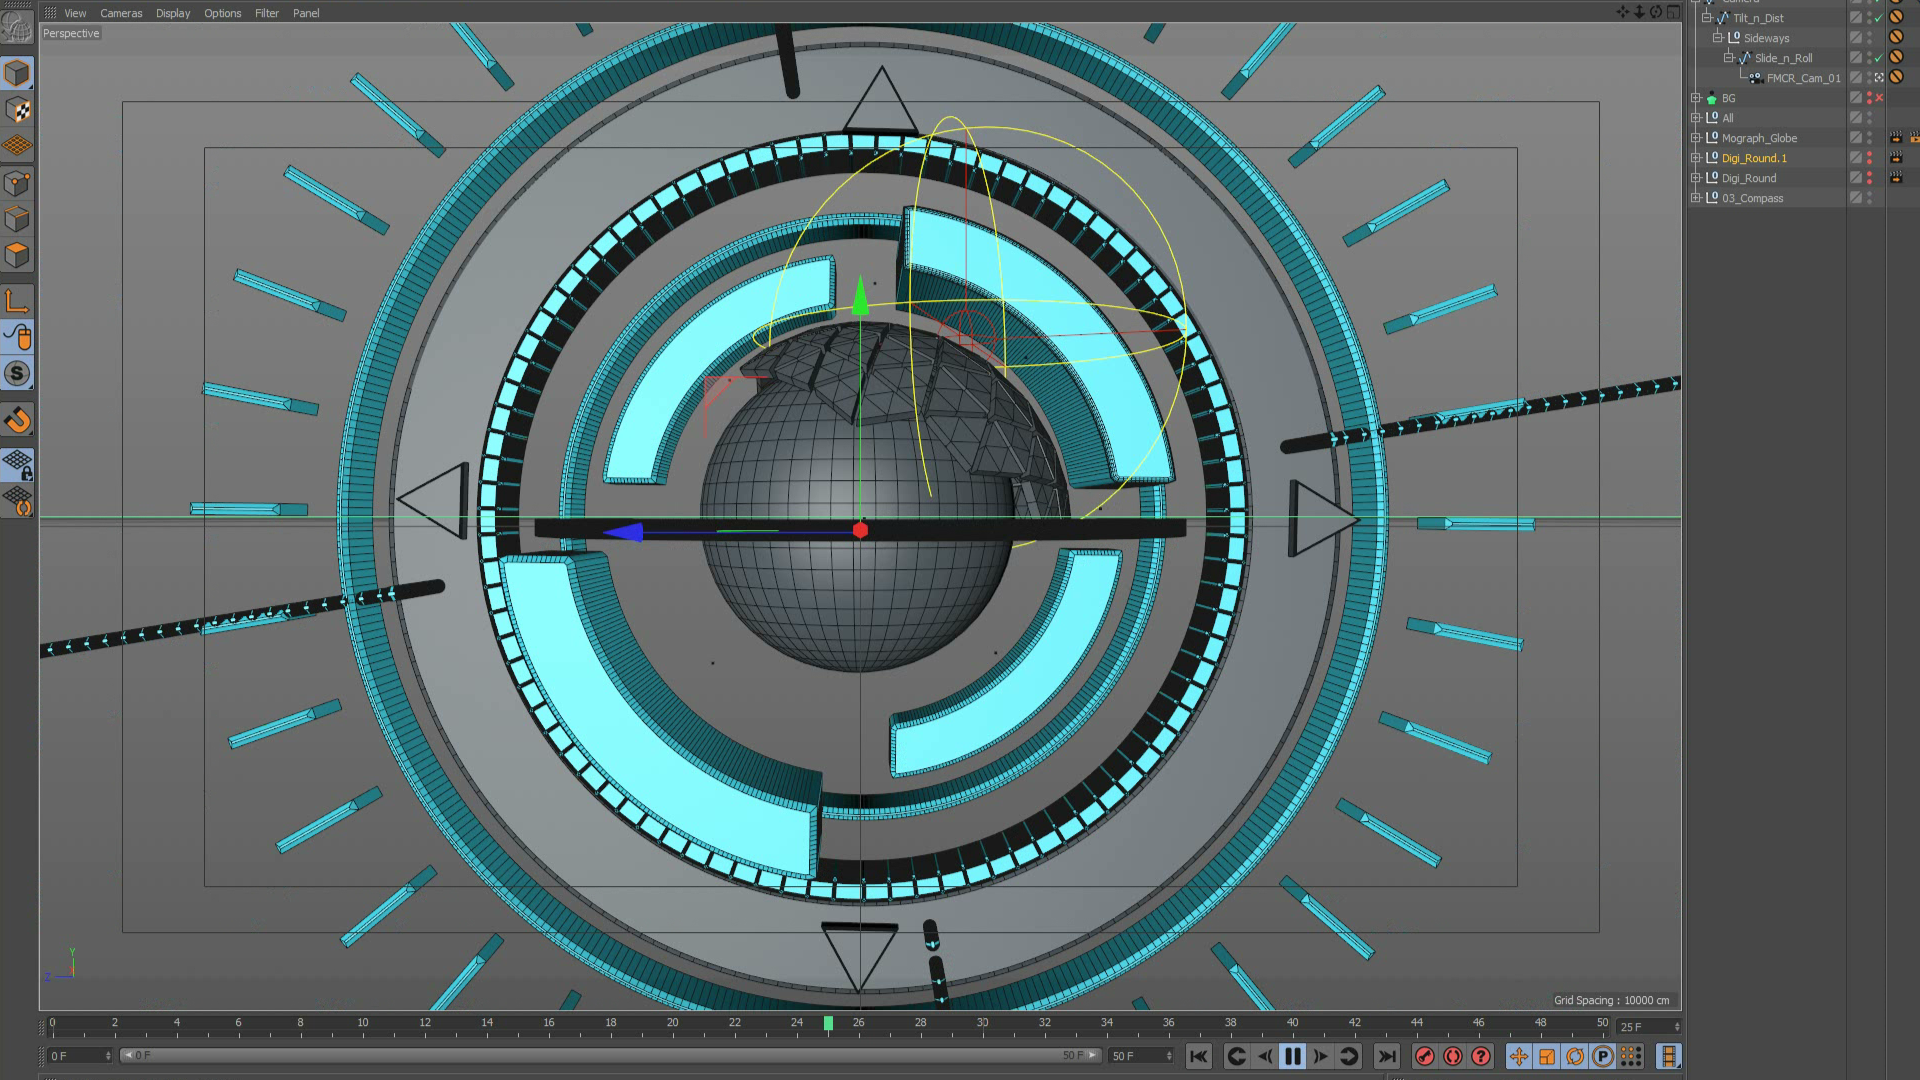Toggle green checkmark on Tilt_n_Dist
The image size is (1920, 1080).
1879,18
